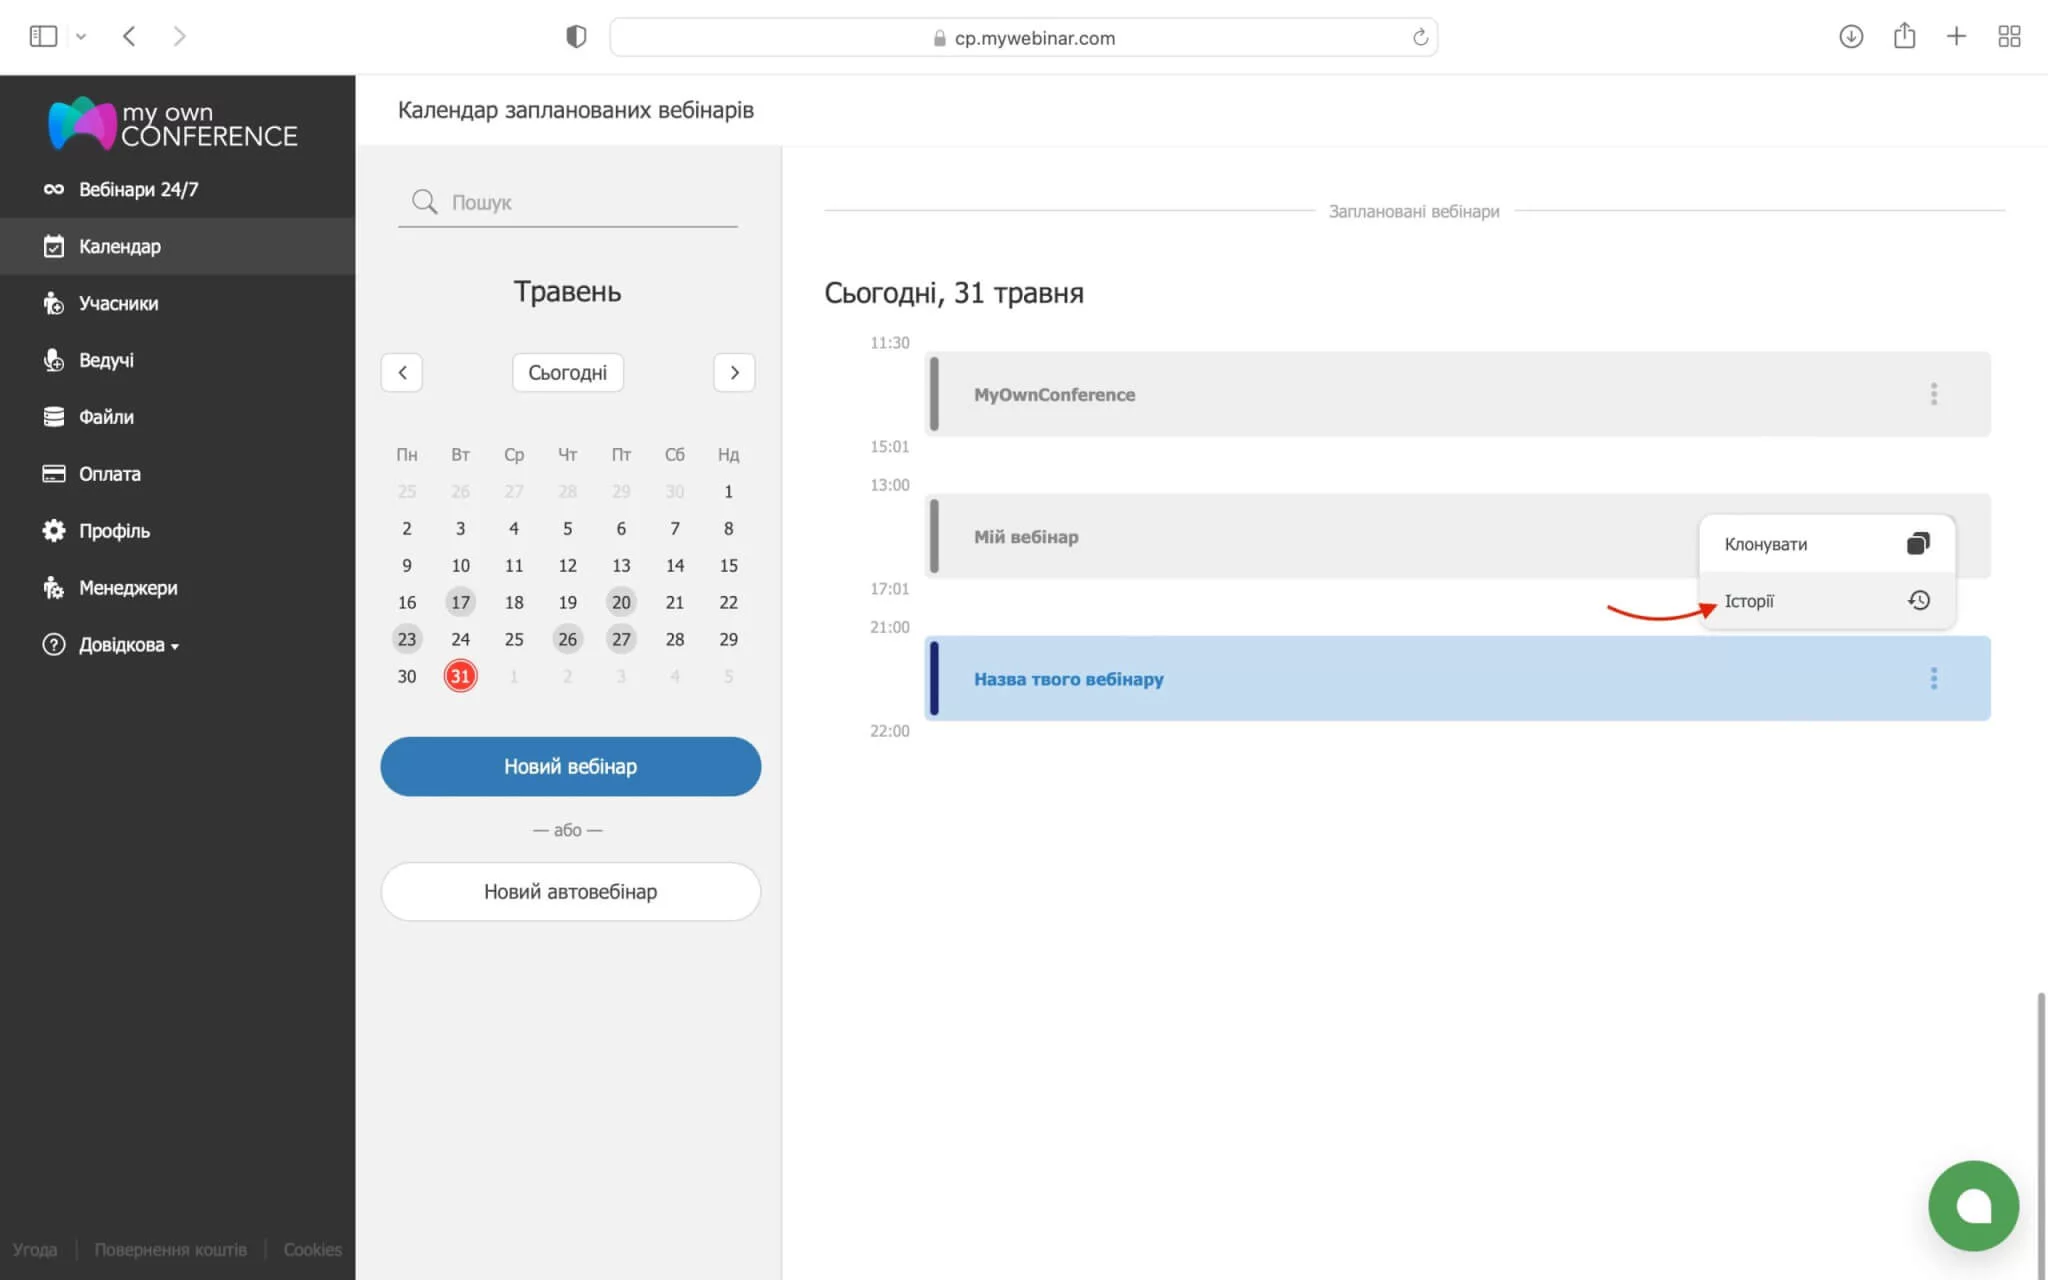Open the Профіль settings gear icon
Image resolution: width=2048 pixels, height=1280 pixels.
(x=54, y=530)
